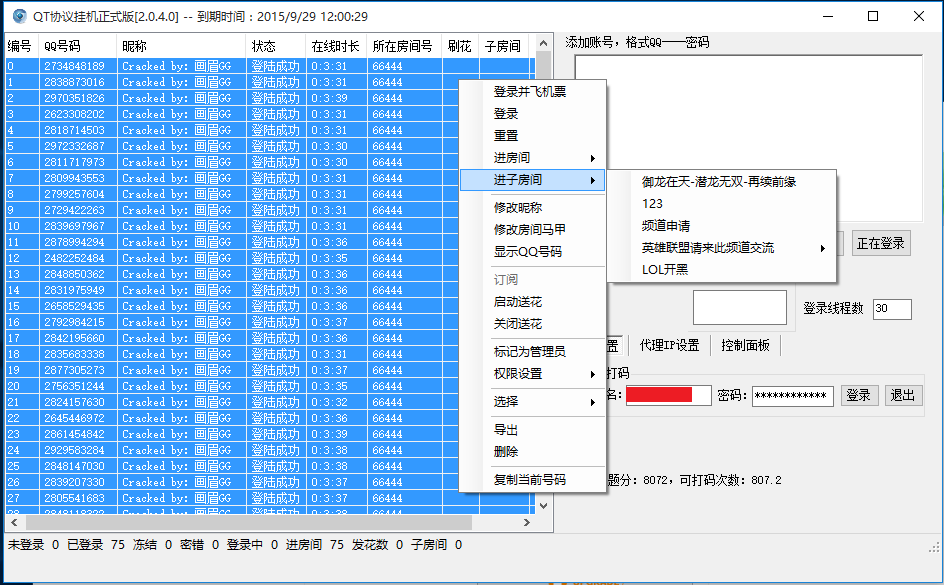
Task: Click the QT app icon in the title bar
Action: pyautogui.click(x=20, y=15)
